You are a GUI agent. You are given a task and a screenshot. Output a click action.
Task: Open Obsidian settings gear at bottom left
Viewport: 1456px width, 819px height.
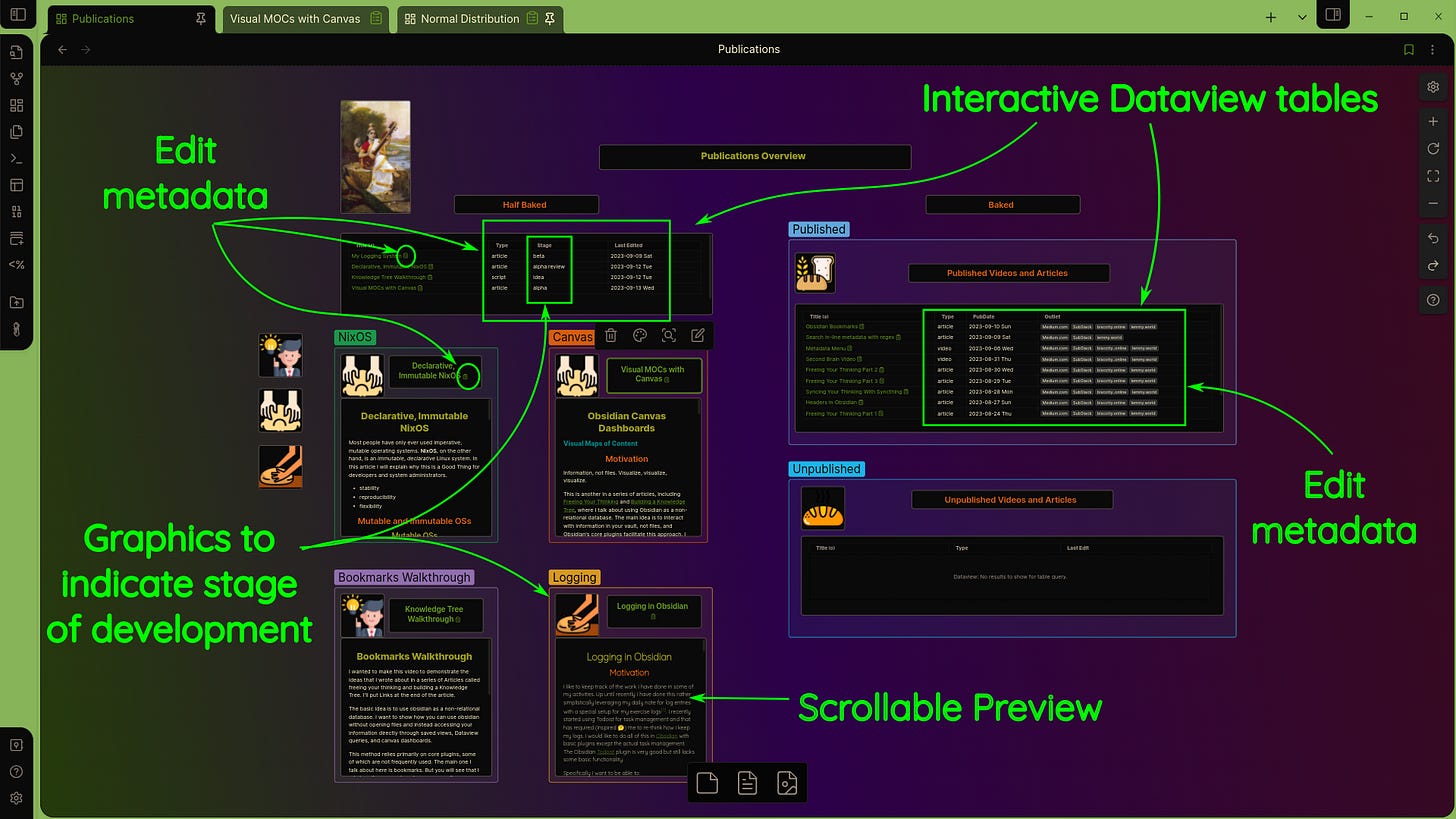[x=16, y=798]
